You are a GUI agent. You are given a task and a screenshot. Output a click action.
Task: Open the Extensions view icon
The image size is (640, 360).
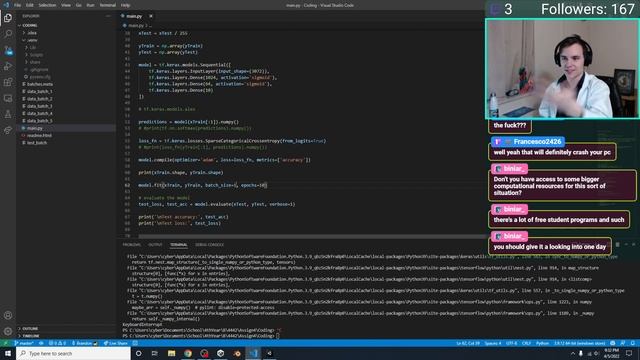point(8,82)
